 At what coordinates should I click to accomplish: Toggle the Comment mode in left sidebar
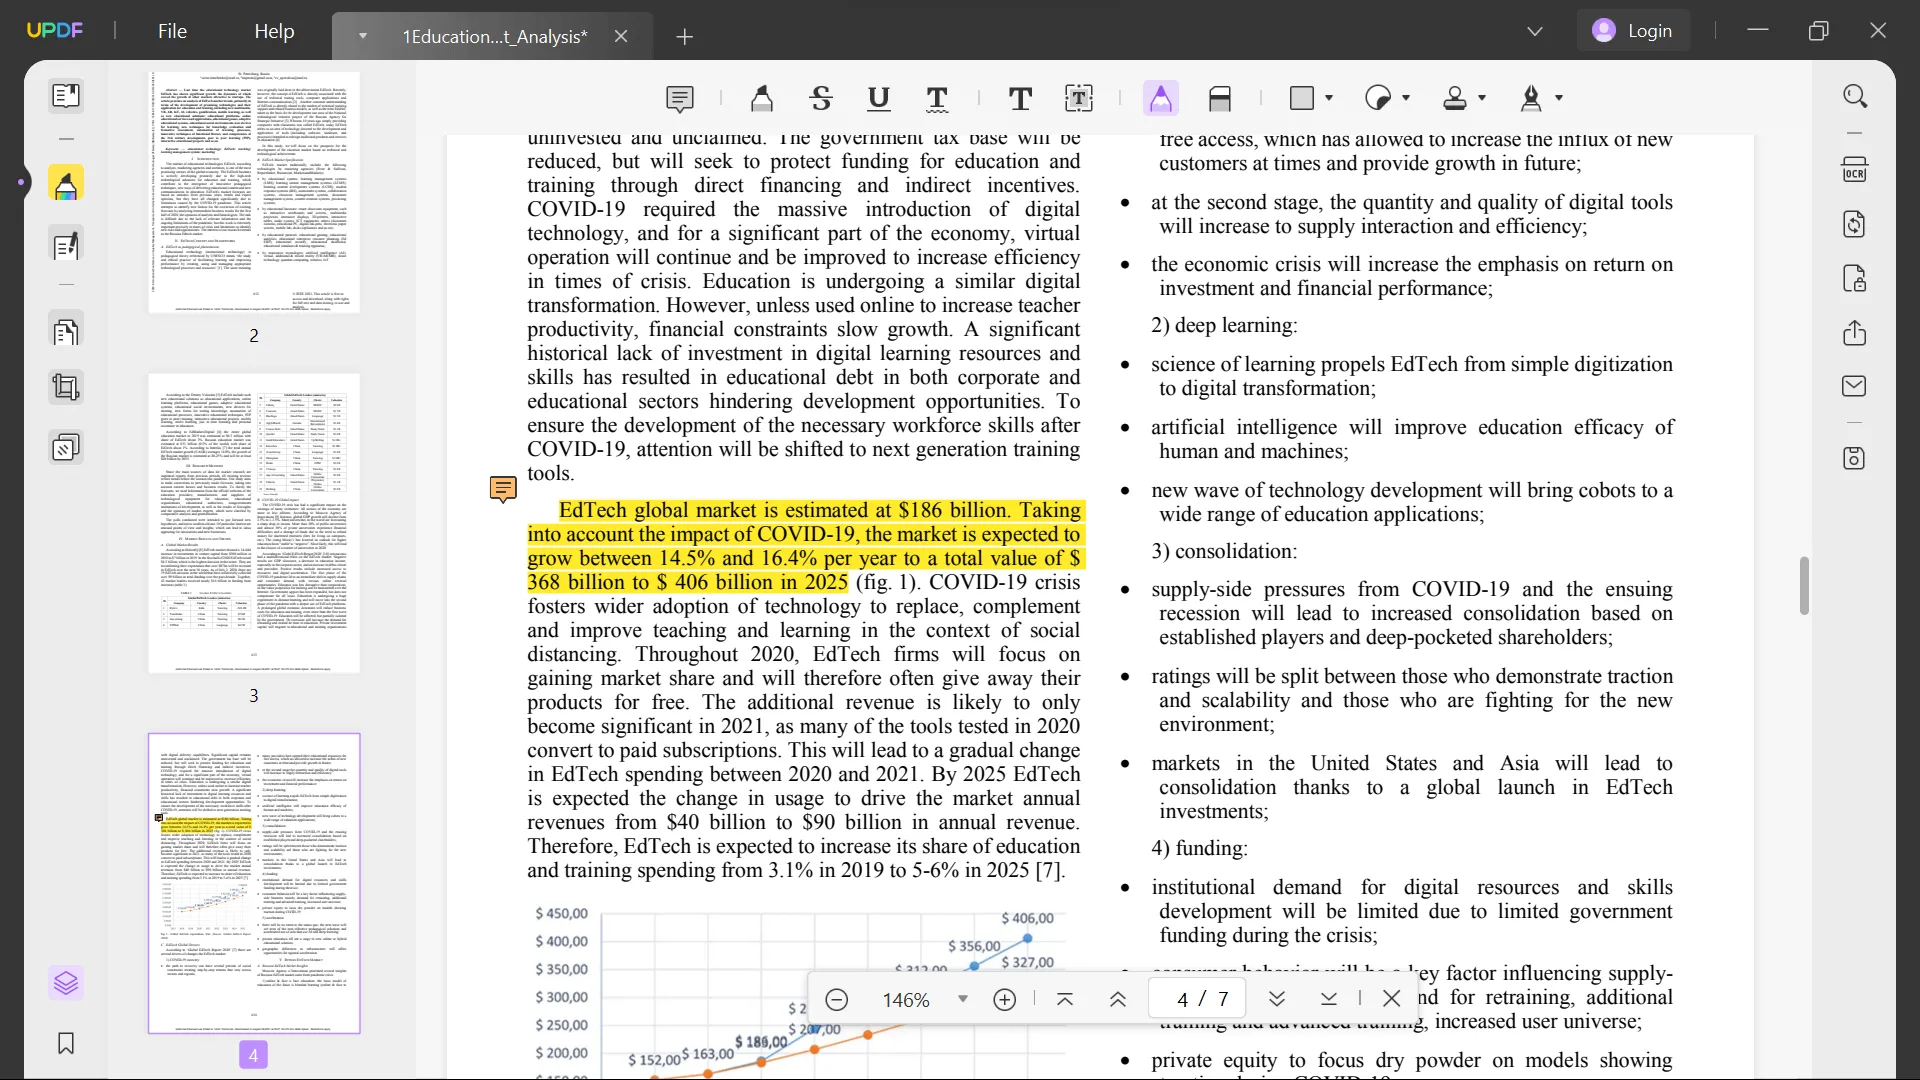coord(66,184)
